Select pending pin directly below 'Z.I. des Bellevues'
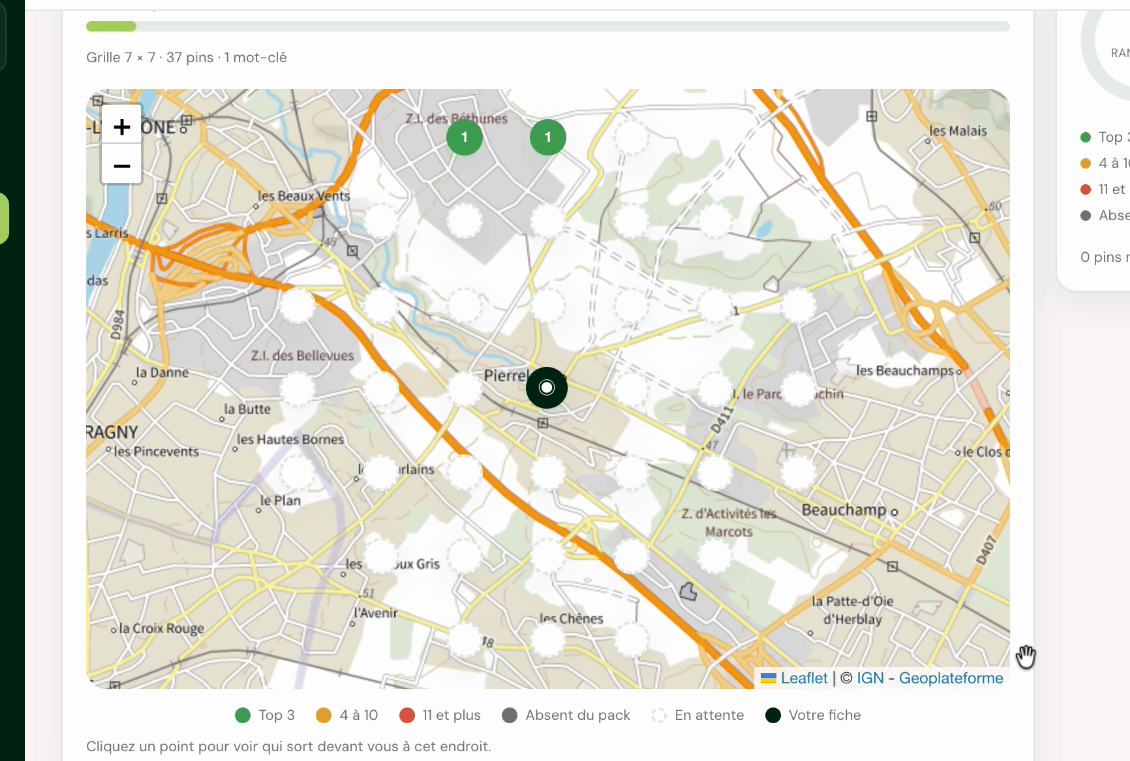This screenshot has width=1130, height=761. tap(297, 388)
